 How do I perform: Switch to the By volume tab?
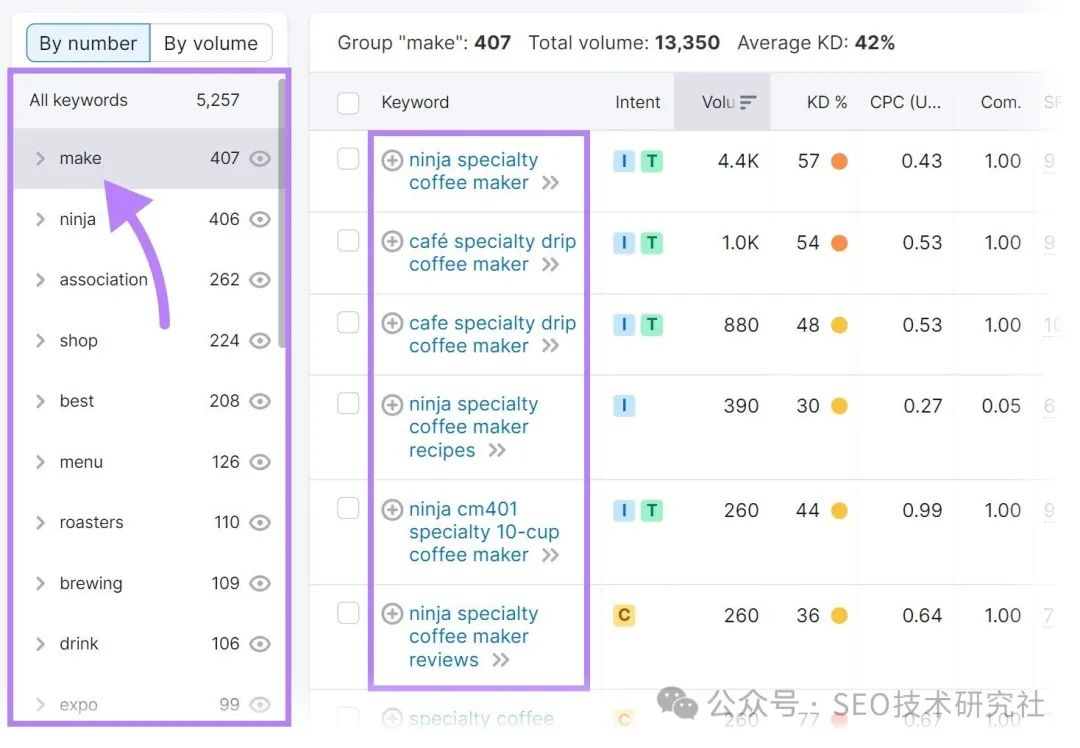click(211, 43)
